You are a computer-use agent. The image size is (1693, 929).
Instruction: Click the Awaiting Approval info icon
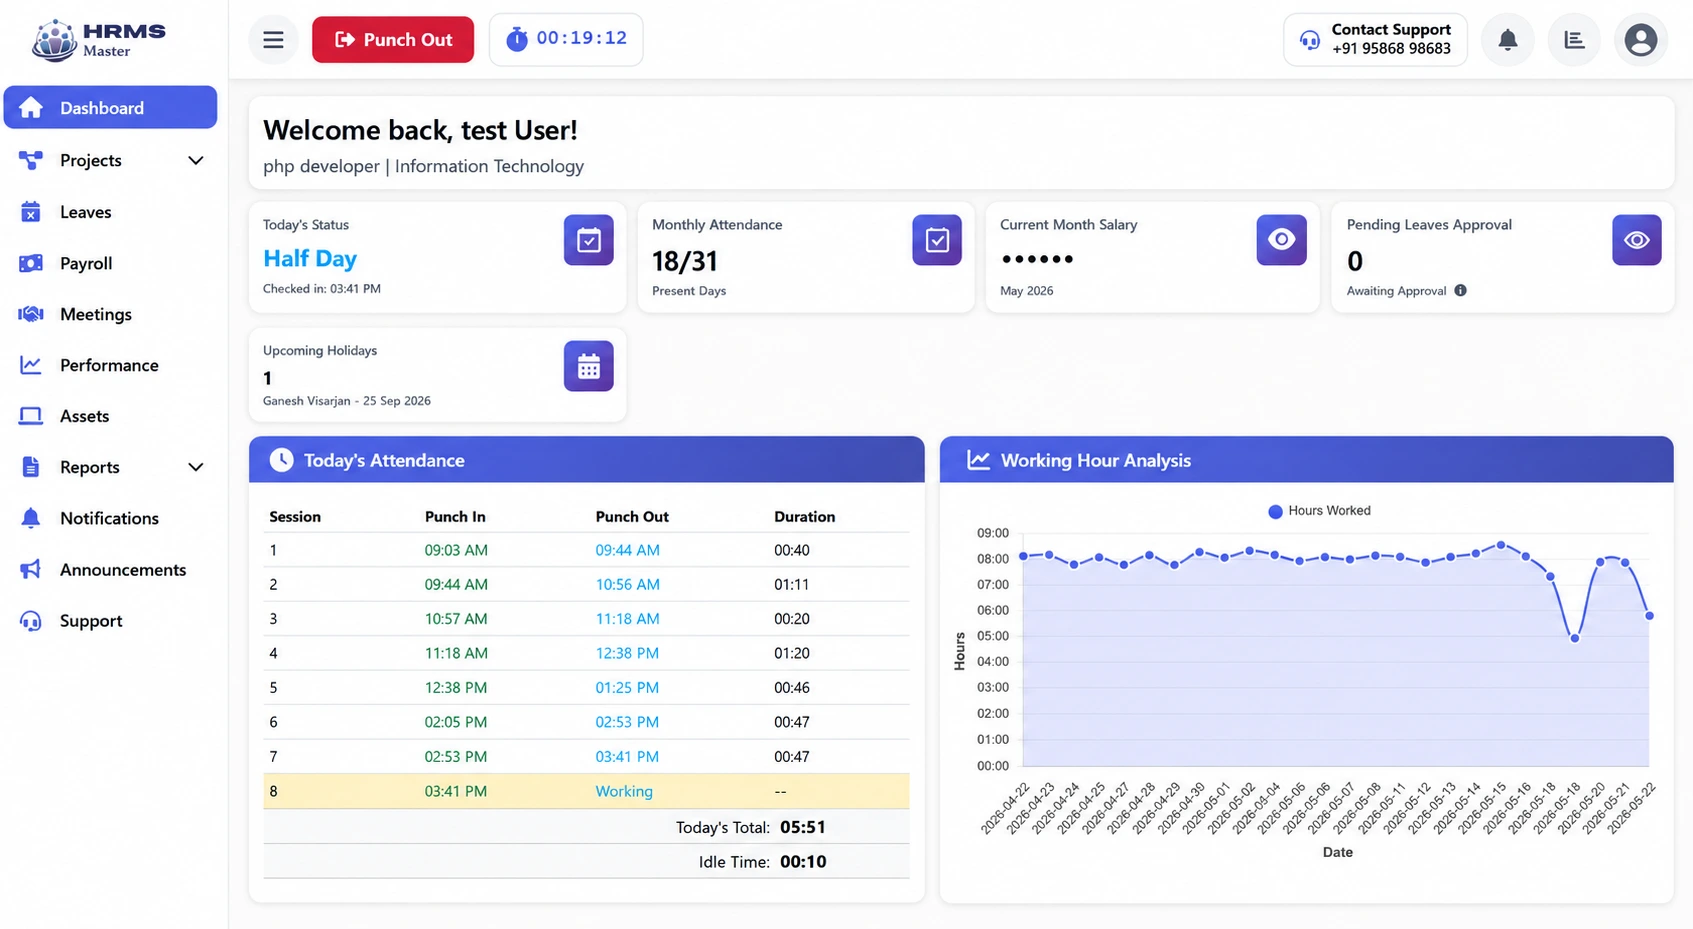tap(1461, 291)
